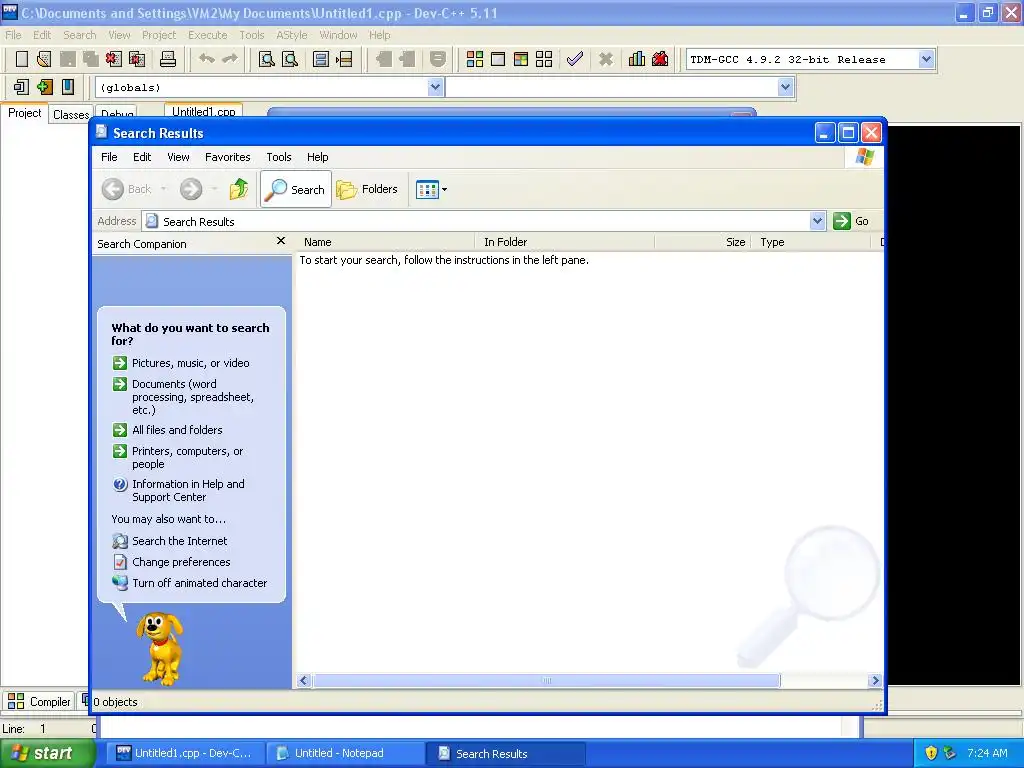This screenshot has width=1024, height=768.
Task: Click the Find icon in Dev-C++ toolbar
Action: [x=266, y=59]
